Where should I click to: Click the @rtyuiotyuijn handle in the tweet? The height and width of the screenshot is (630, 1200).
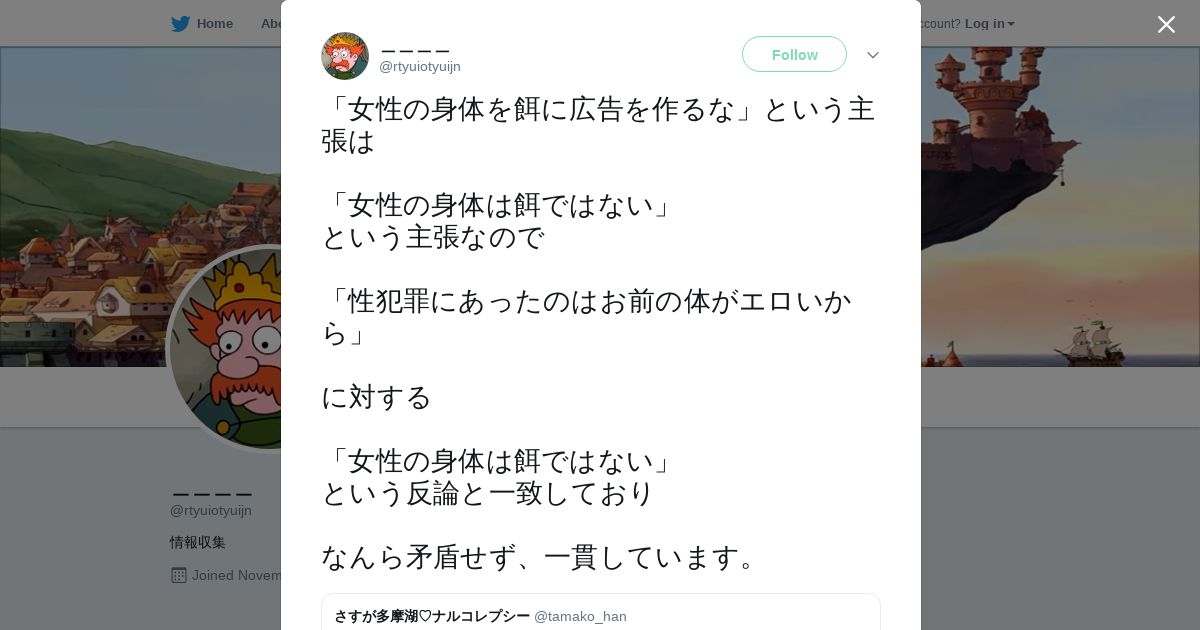(x=420, y=67)
